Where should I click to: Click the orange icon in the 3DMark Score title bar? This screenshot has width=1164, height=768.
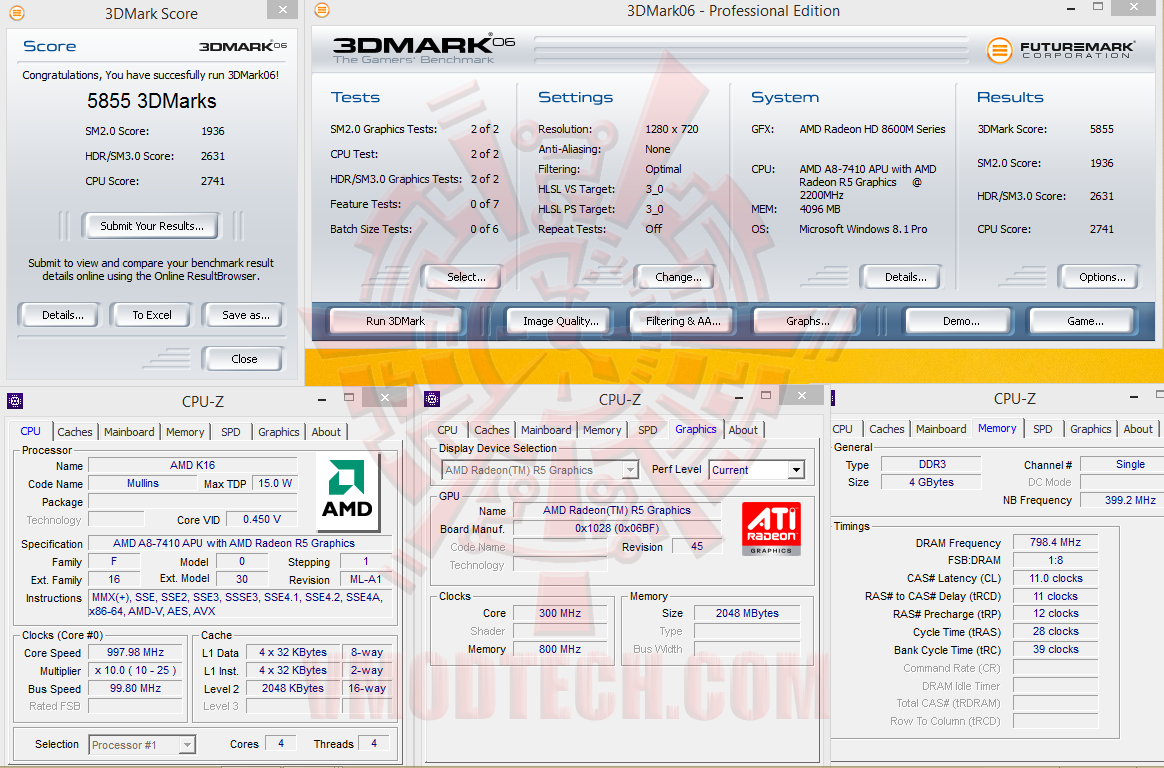point(16,13)
